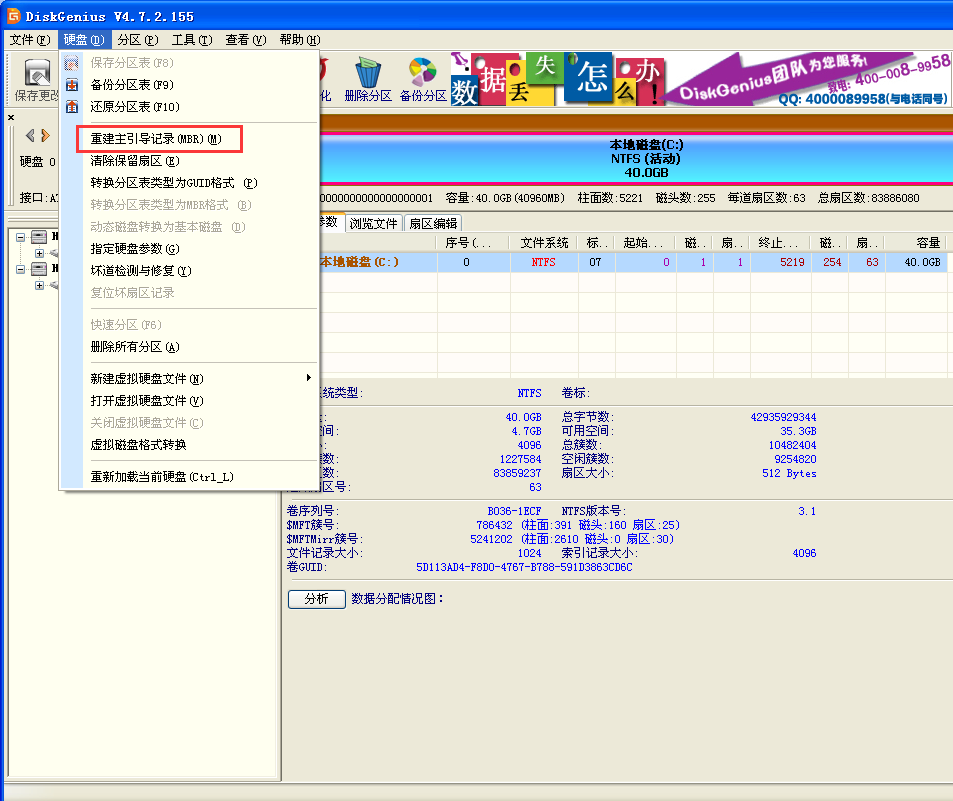Expand the partition node under the first disk

click(x=39, y=253)
